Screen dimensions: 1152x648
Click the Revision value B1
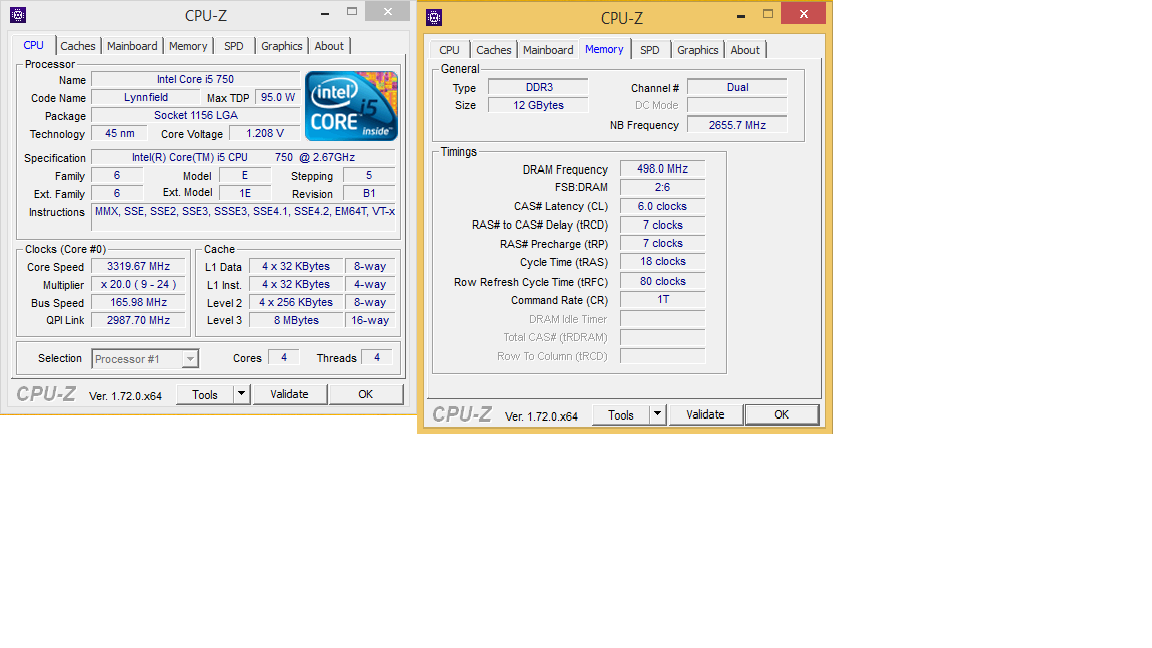click(370, 193)
